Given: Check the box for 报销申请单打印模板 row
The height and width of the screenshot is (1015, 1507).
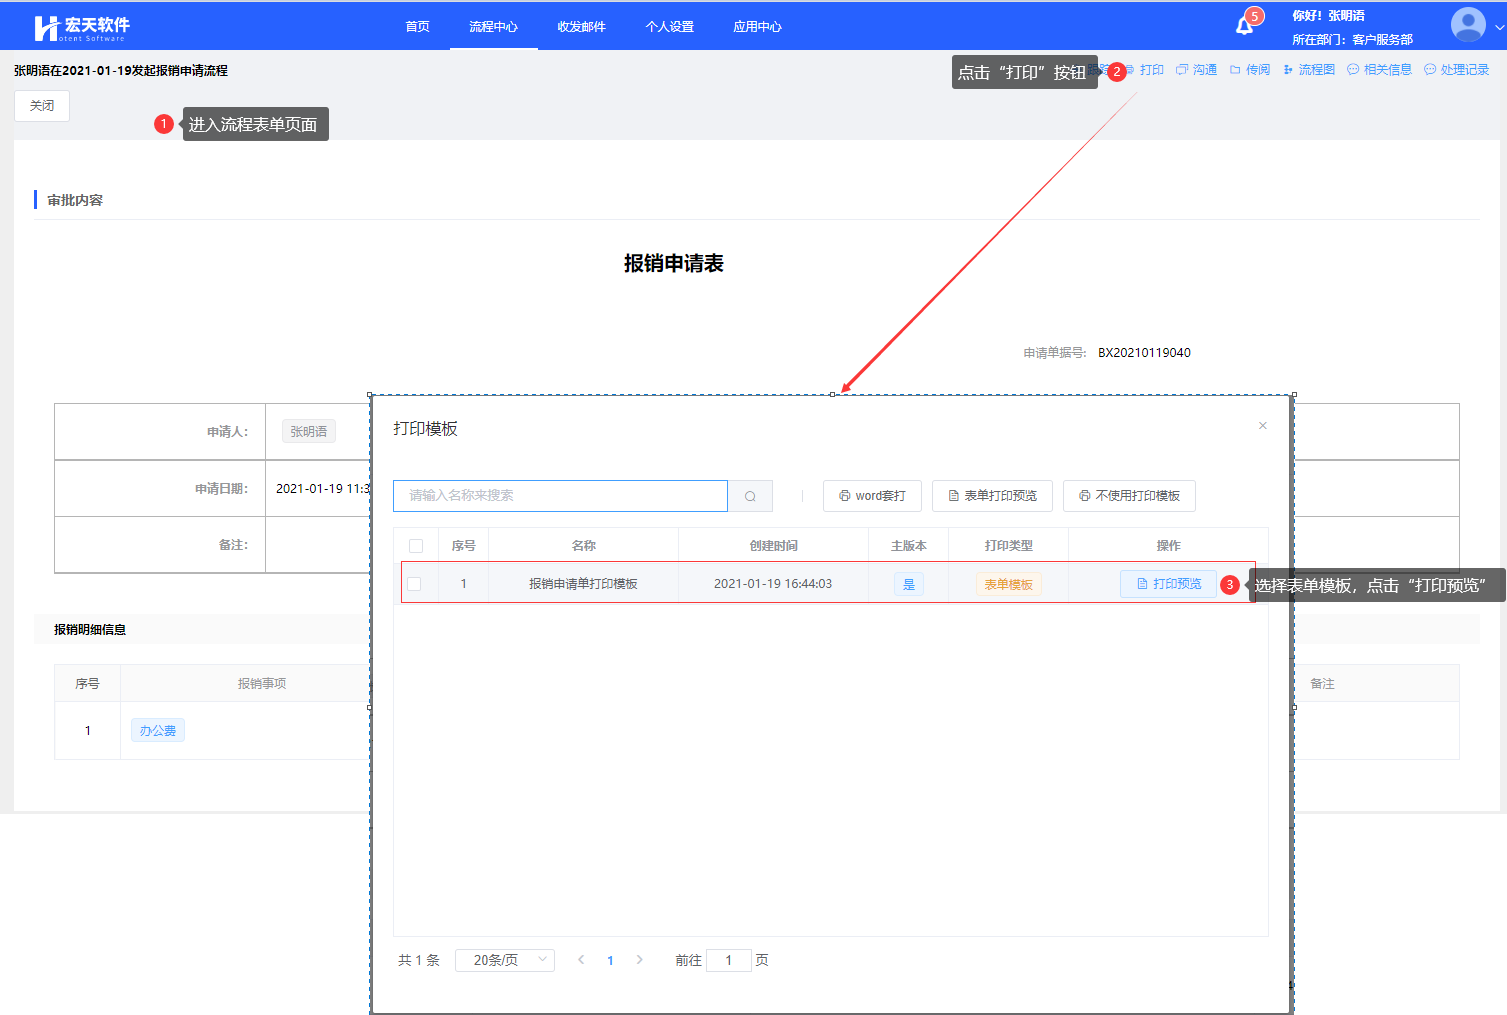Looking at the screenshot, I should (x=414, y=584).
